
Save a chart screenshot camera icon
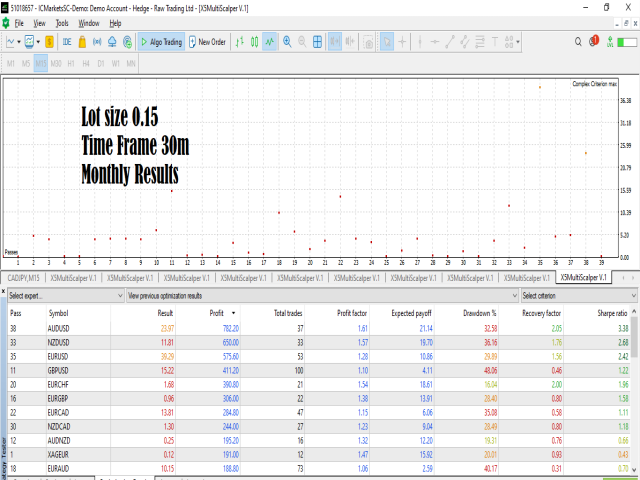[x=368, y=42]
